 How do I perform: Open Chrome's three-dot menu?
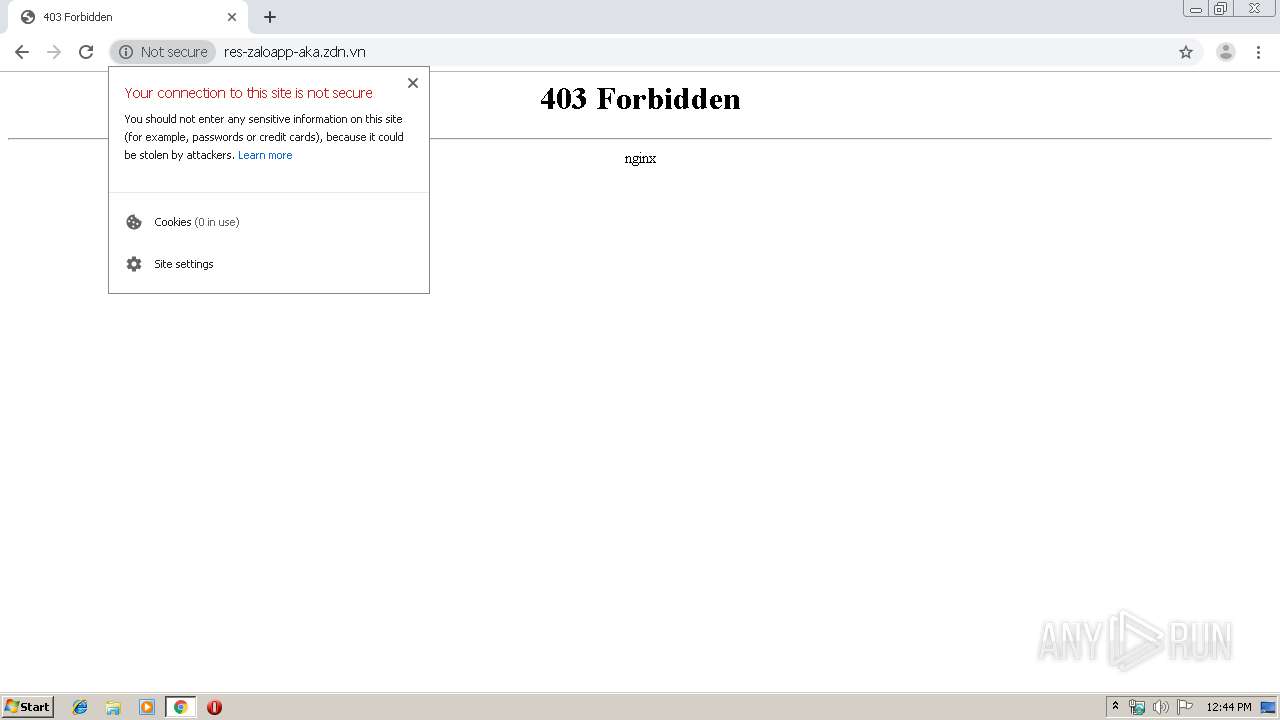pyautogui.click(x=1258, y=52)
